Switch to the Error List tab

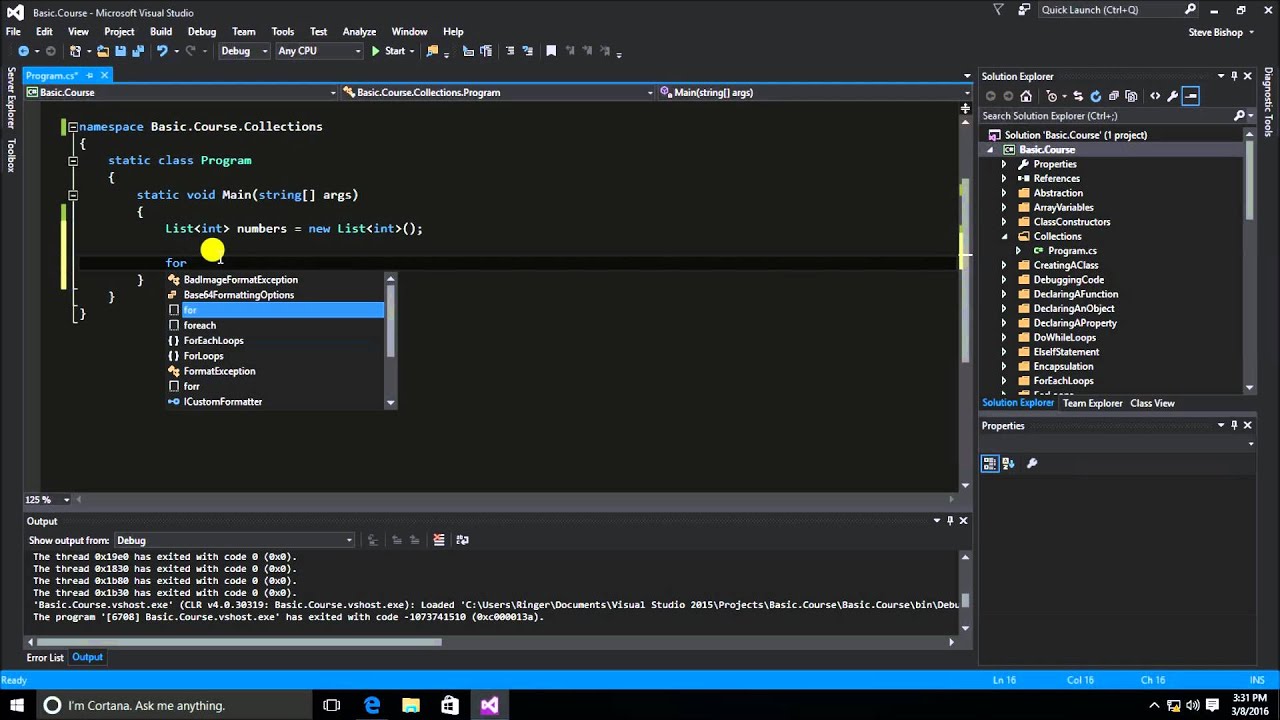pos(45,657)
